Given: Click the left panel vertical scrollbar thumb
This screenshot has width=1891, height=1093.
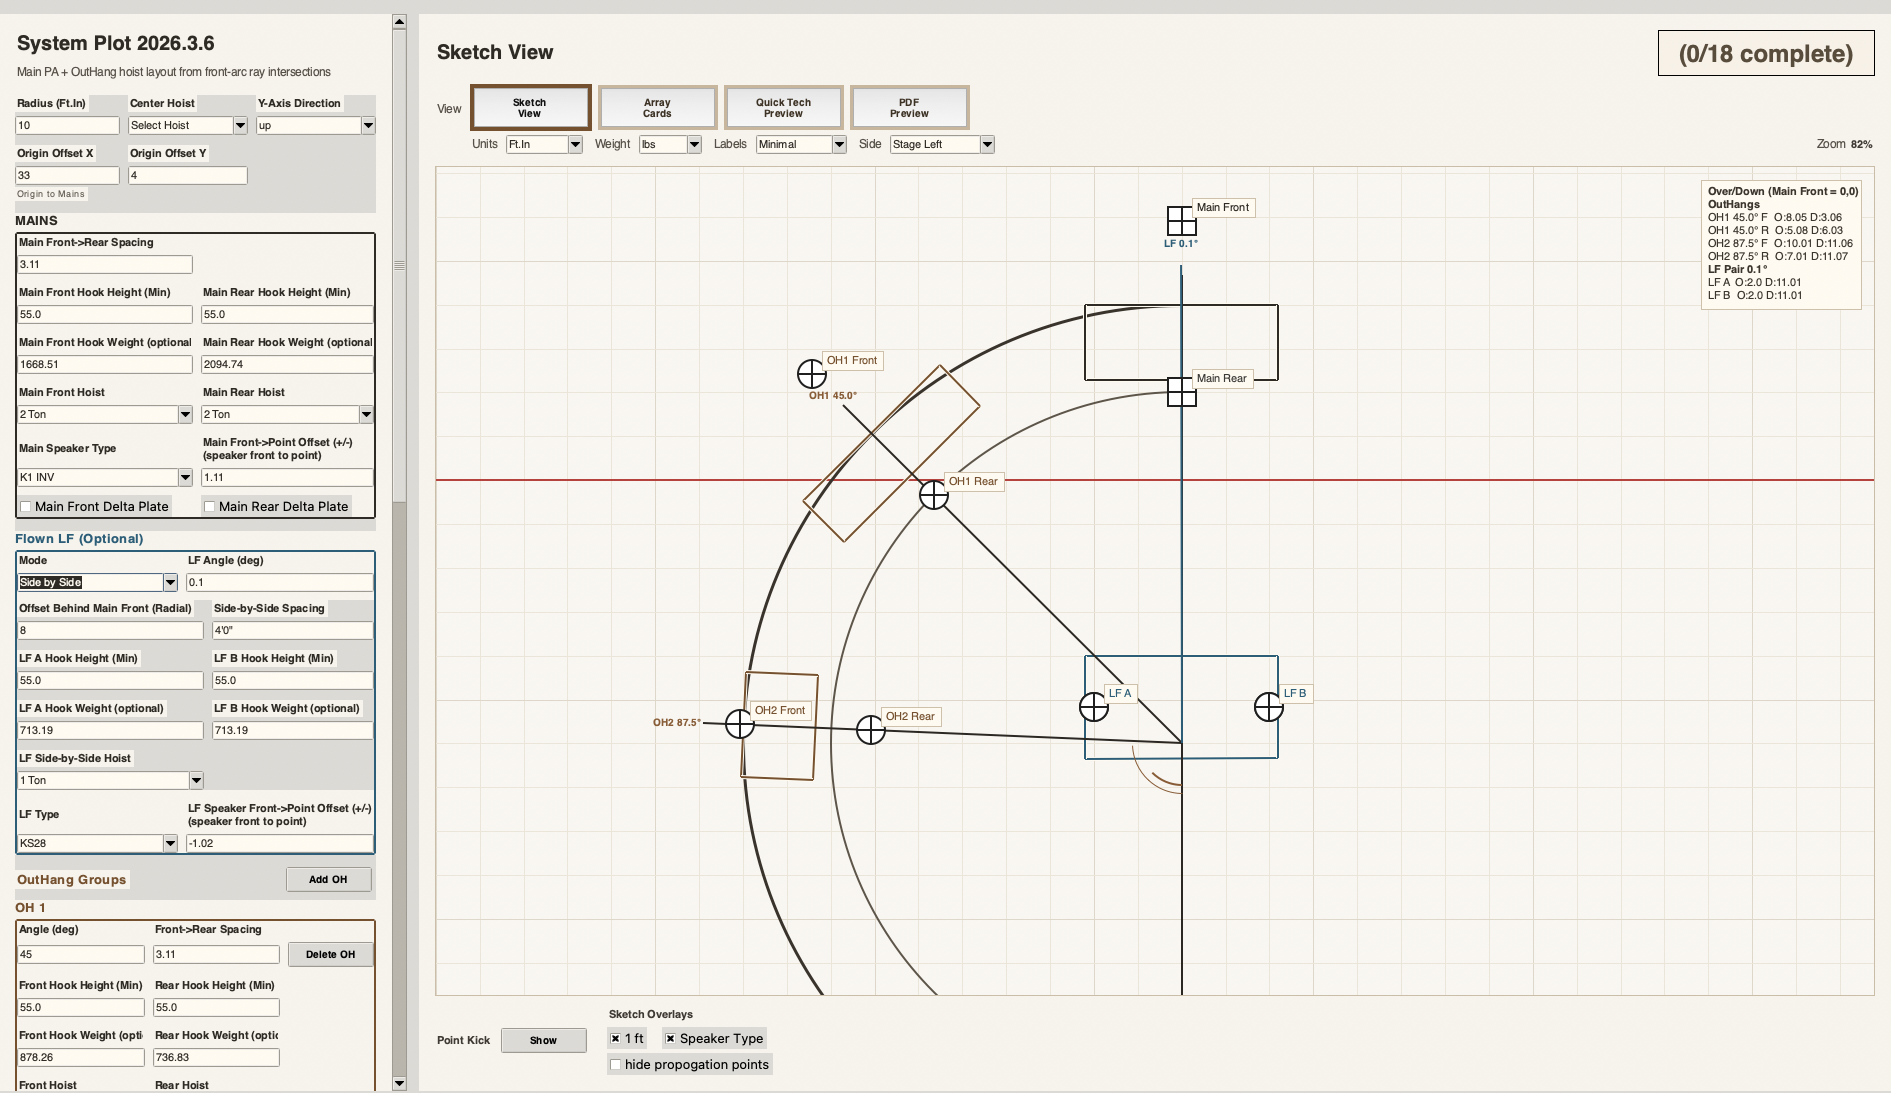Looking at the screenshot, I should (x=399, y=265).
